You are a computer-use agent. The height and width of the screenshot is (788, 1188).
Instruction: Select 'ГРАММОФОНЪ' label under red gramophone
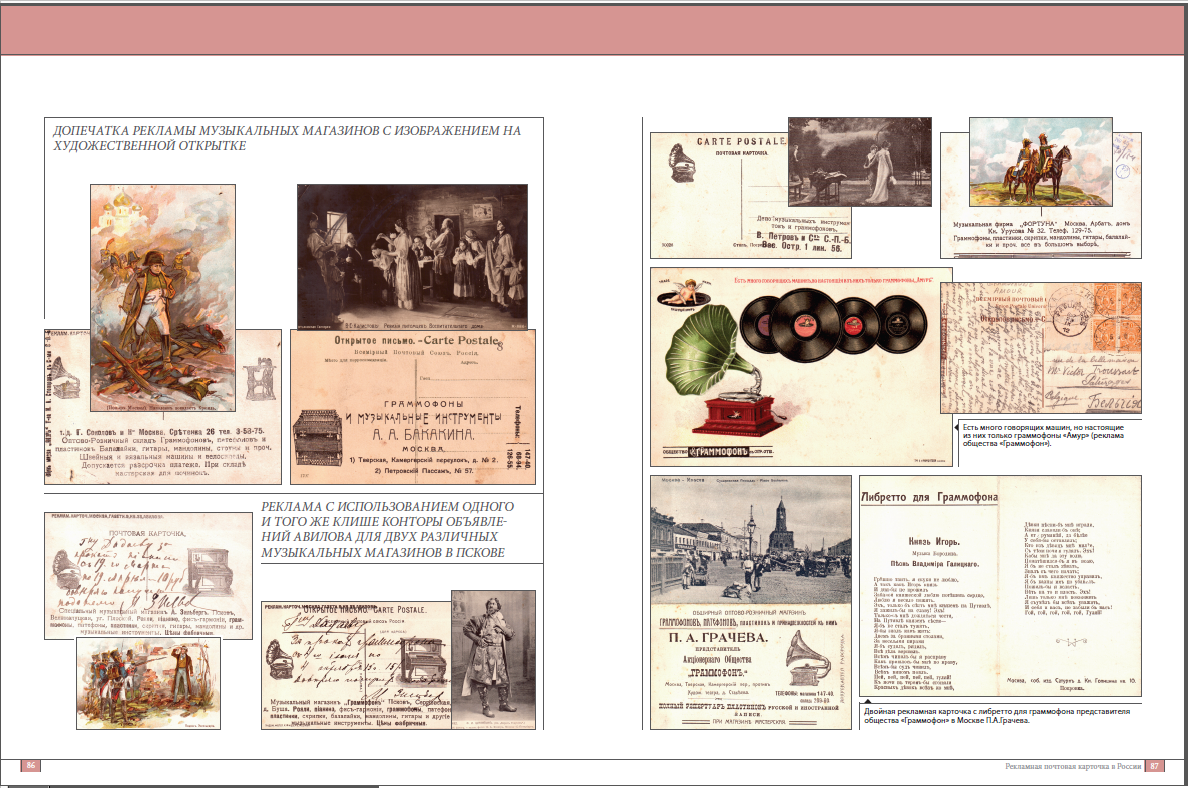(717, 452)
